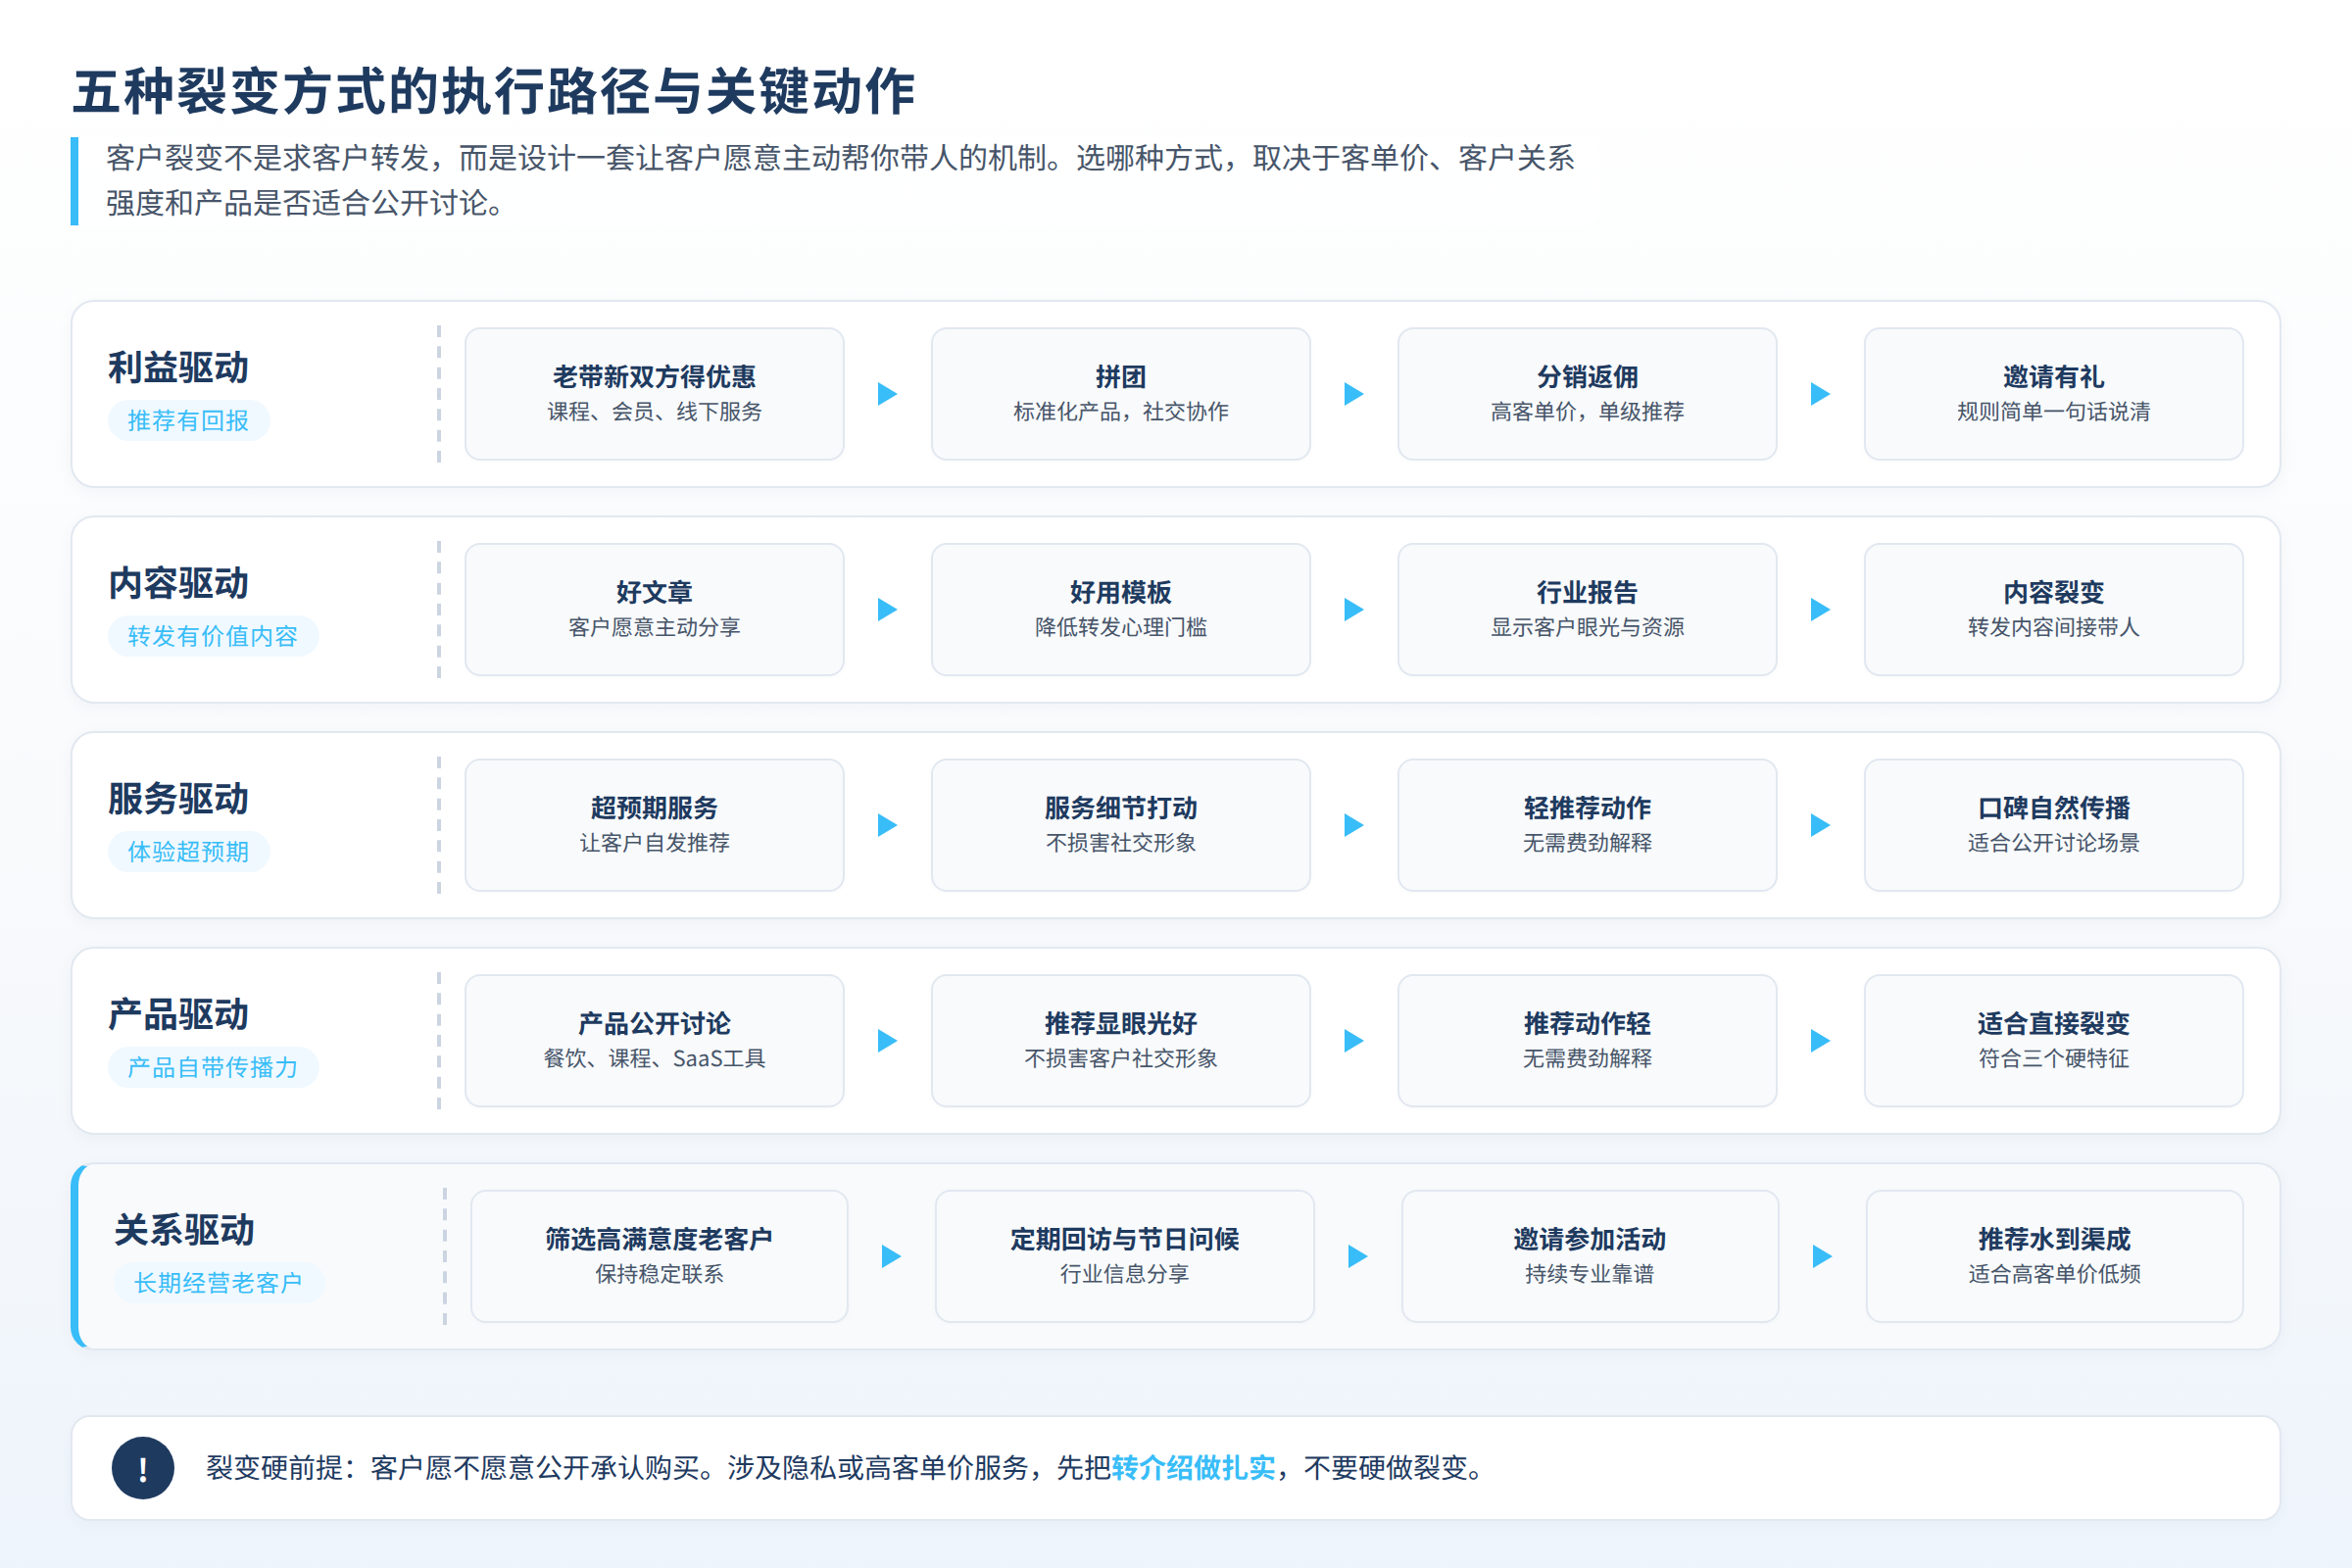2352x1568 pixels.
Task: Click the 内容驱动 row heading
Action: coord(178,584)
